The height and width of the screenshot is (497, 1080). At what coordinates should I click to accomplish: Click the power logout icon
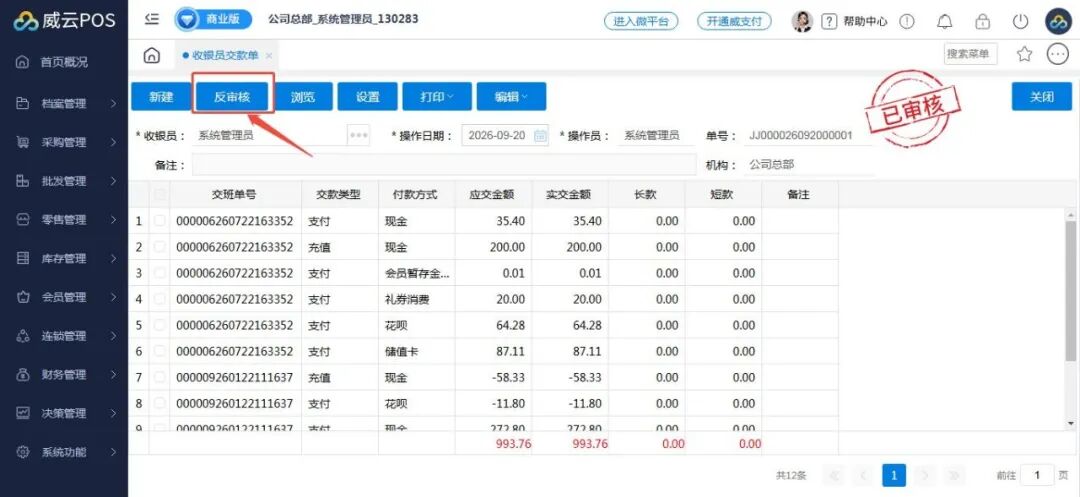point(1020,21)
